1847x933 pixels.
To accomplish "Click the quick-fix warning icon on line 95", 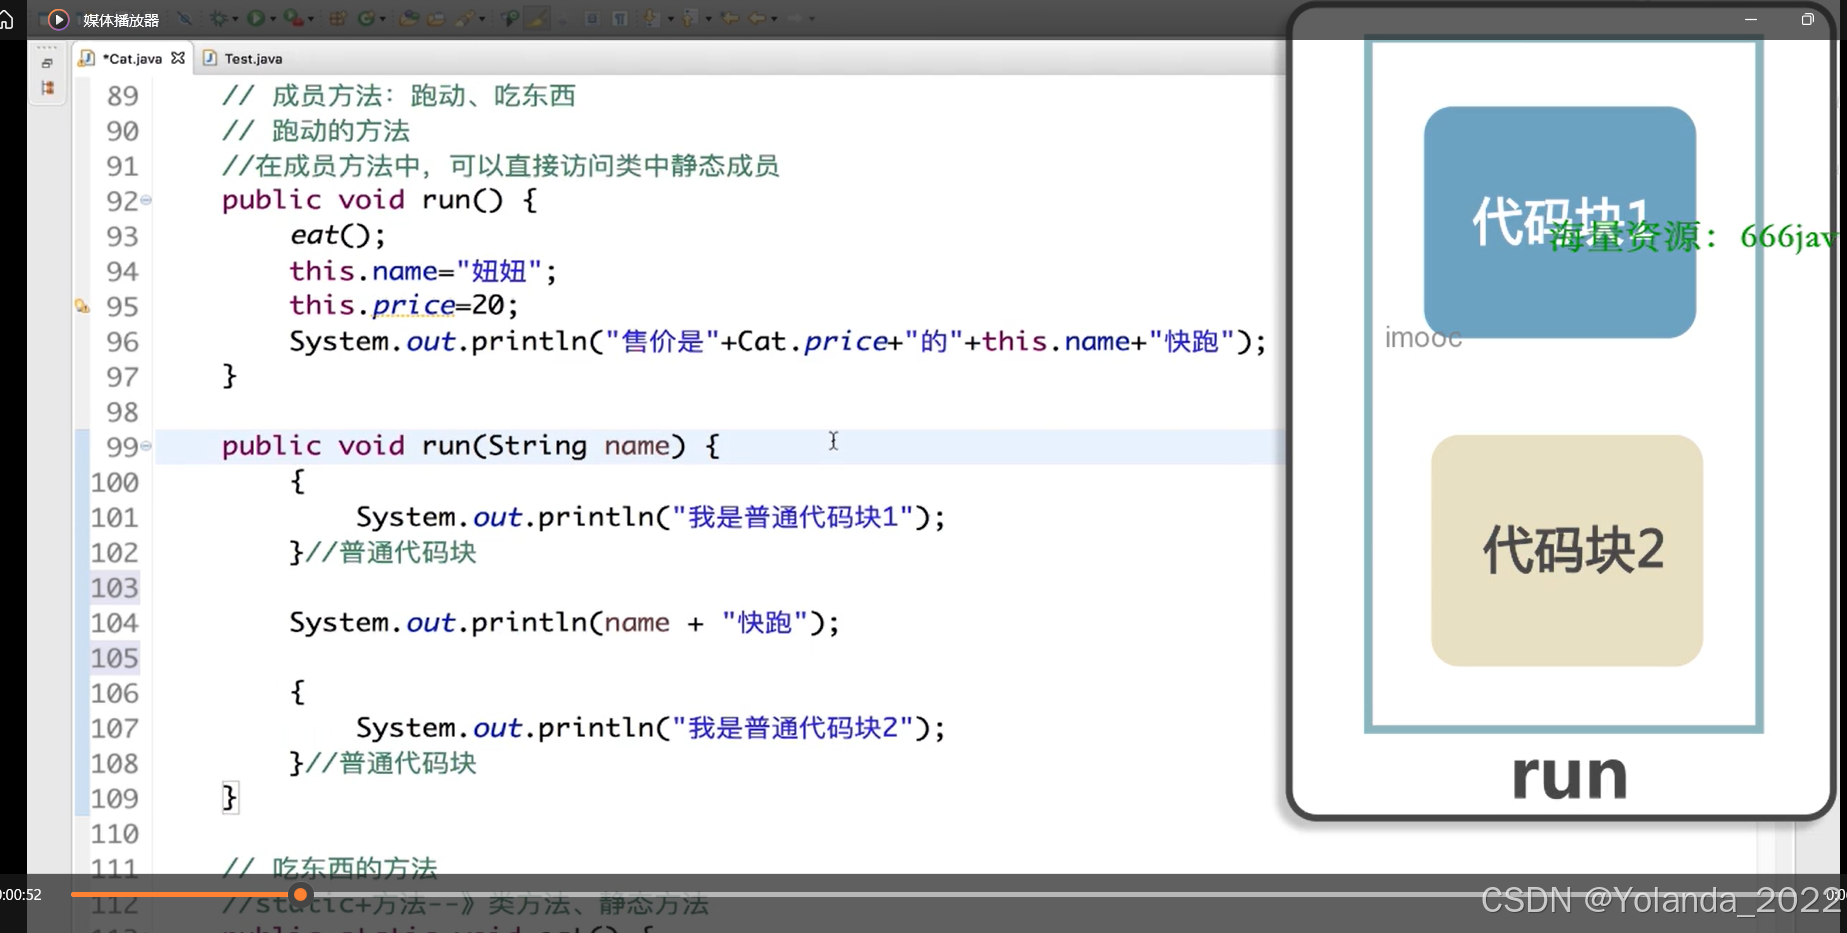I will (82, 306).
